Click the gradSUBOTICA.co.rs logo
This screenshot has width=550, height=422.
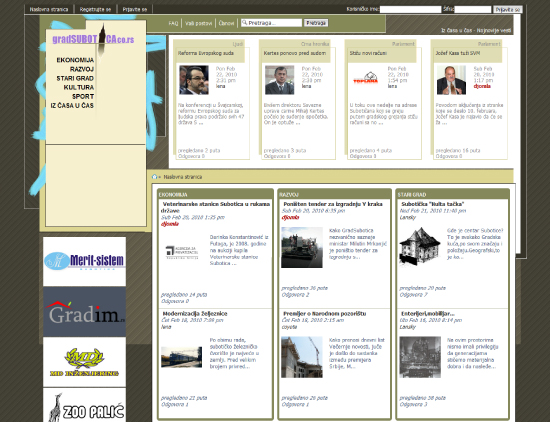93,39
